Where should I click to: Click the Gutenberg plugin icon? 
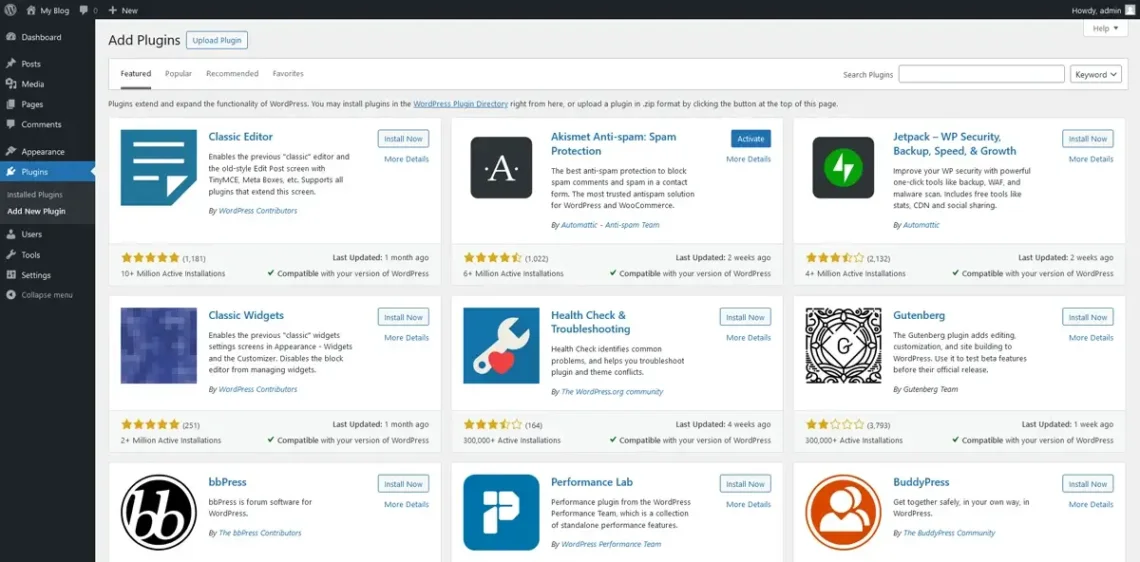click(843, 345)
